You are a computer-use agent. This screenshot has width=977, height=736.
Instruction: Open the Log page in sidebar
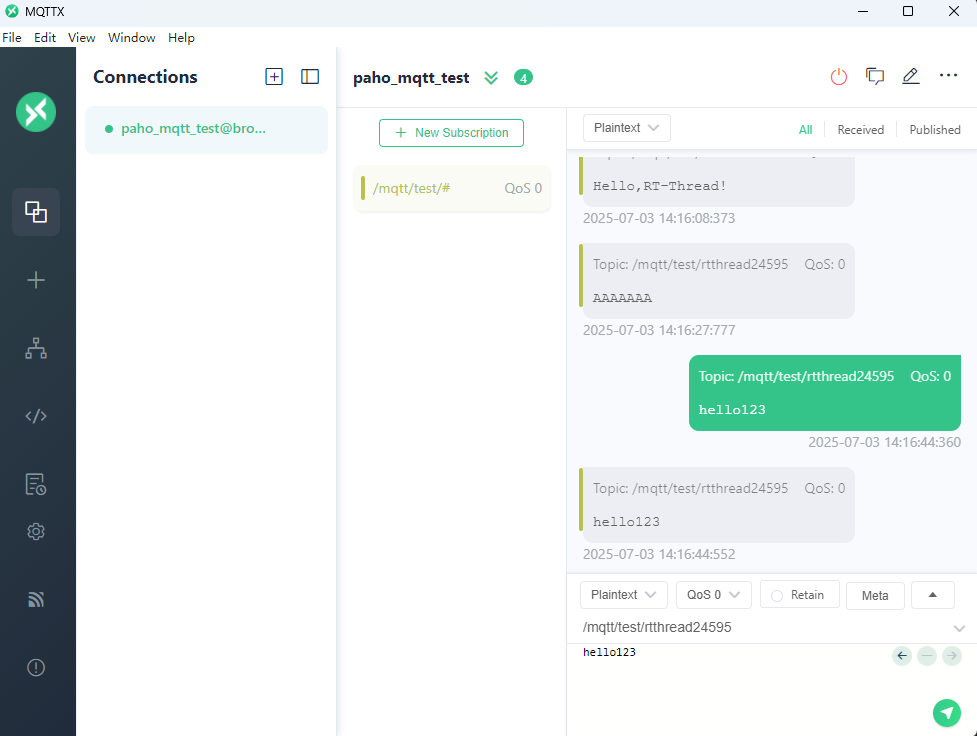click(36, 484)
